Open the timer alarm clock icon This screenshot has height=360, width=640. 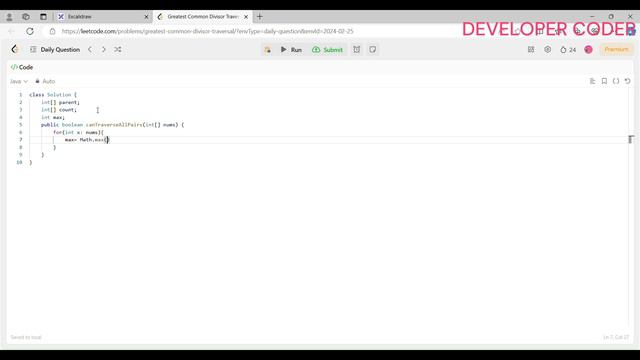tap(357, 49)
